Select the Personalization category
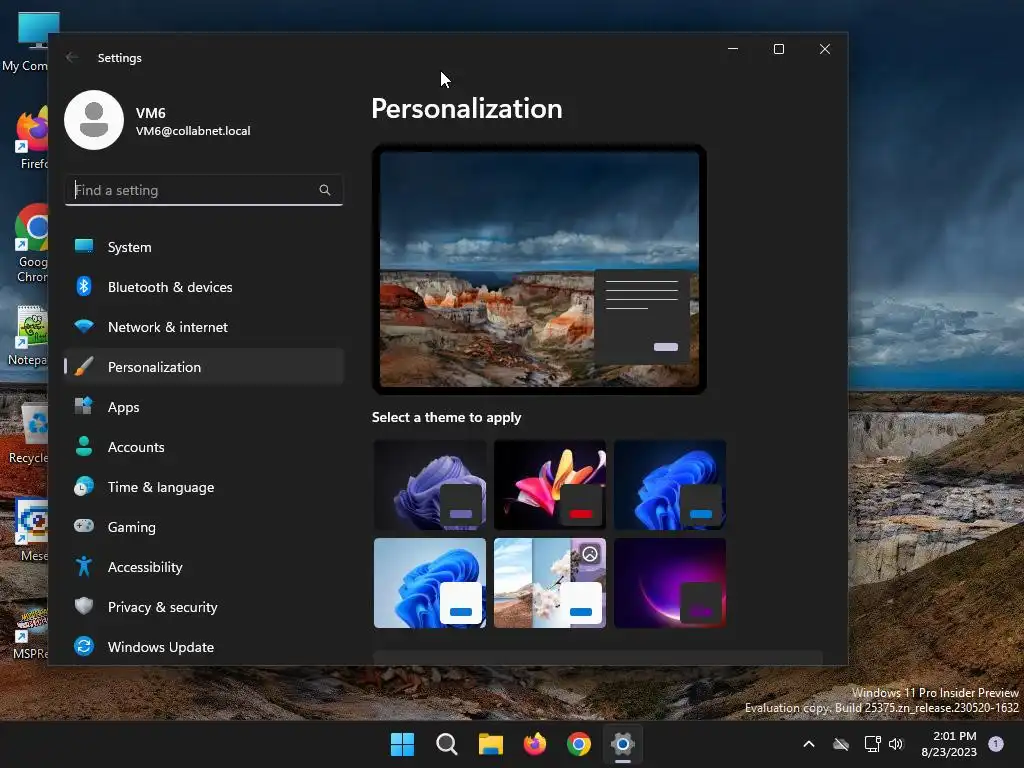1024x768 pixels. click(x=204, y=367)
